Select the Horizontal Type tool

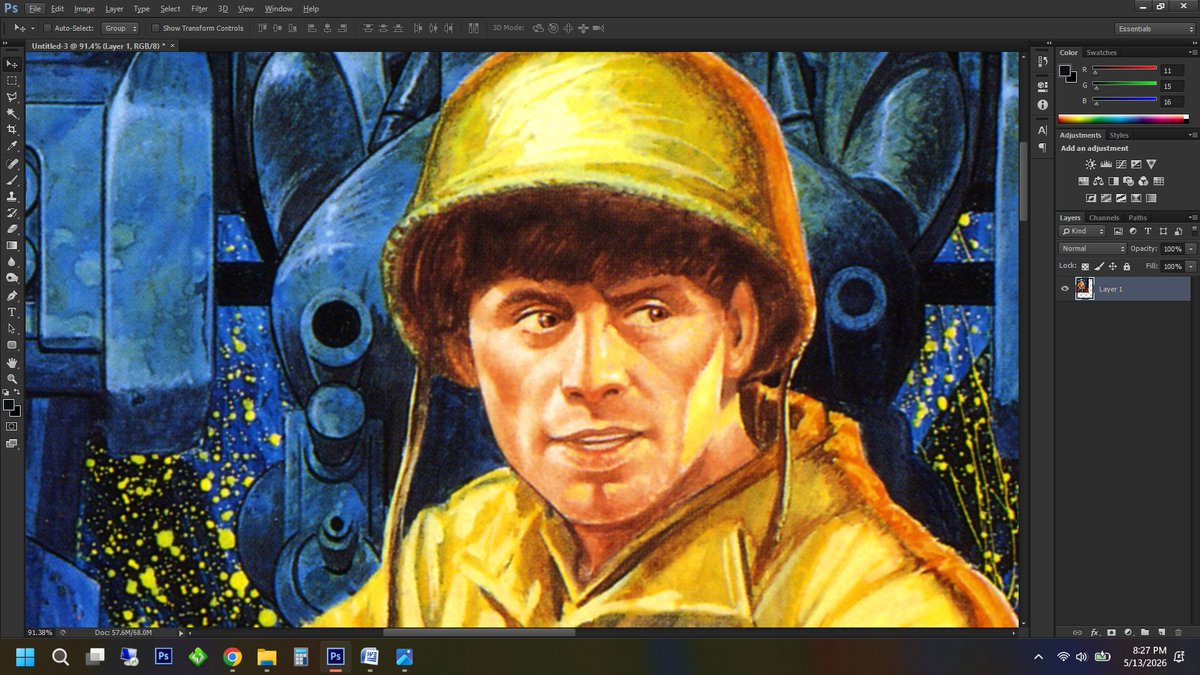[12, 312]
